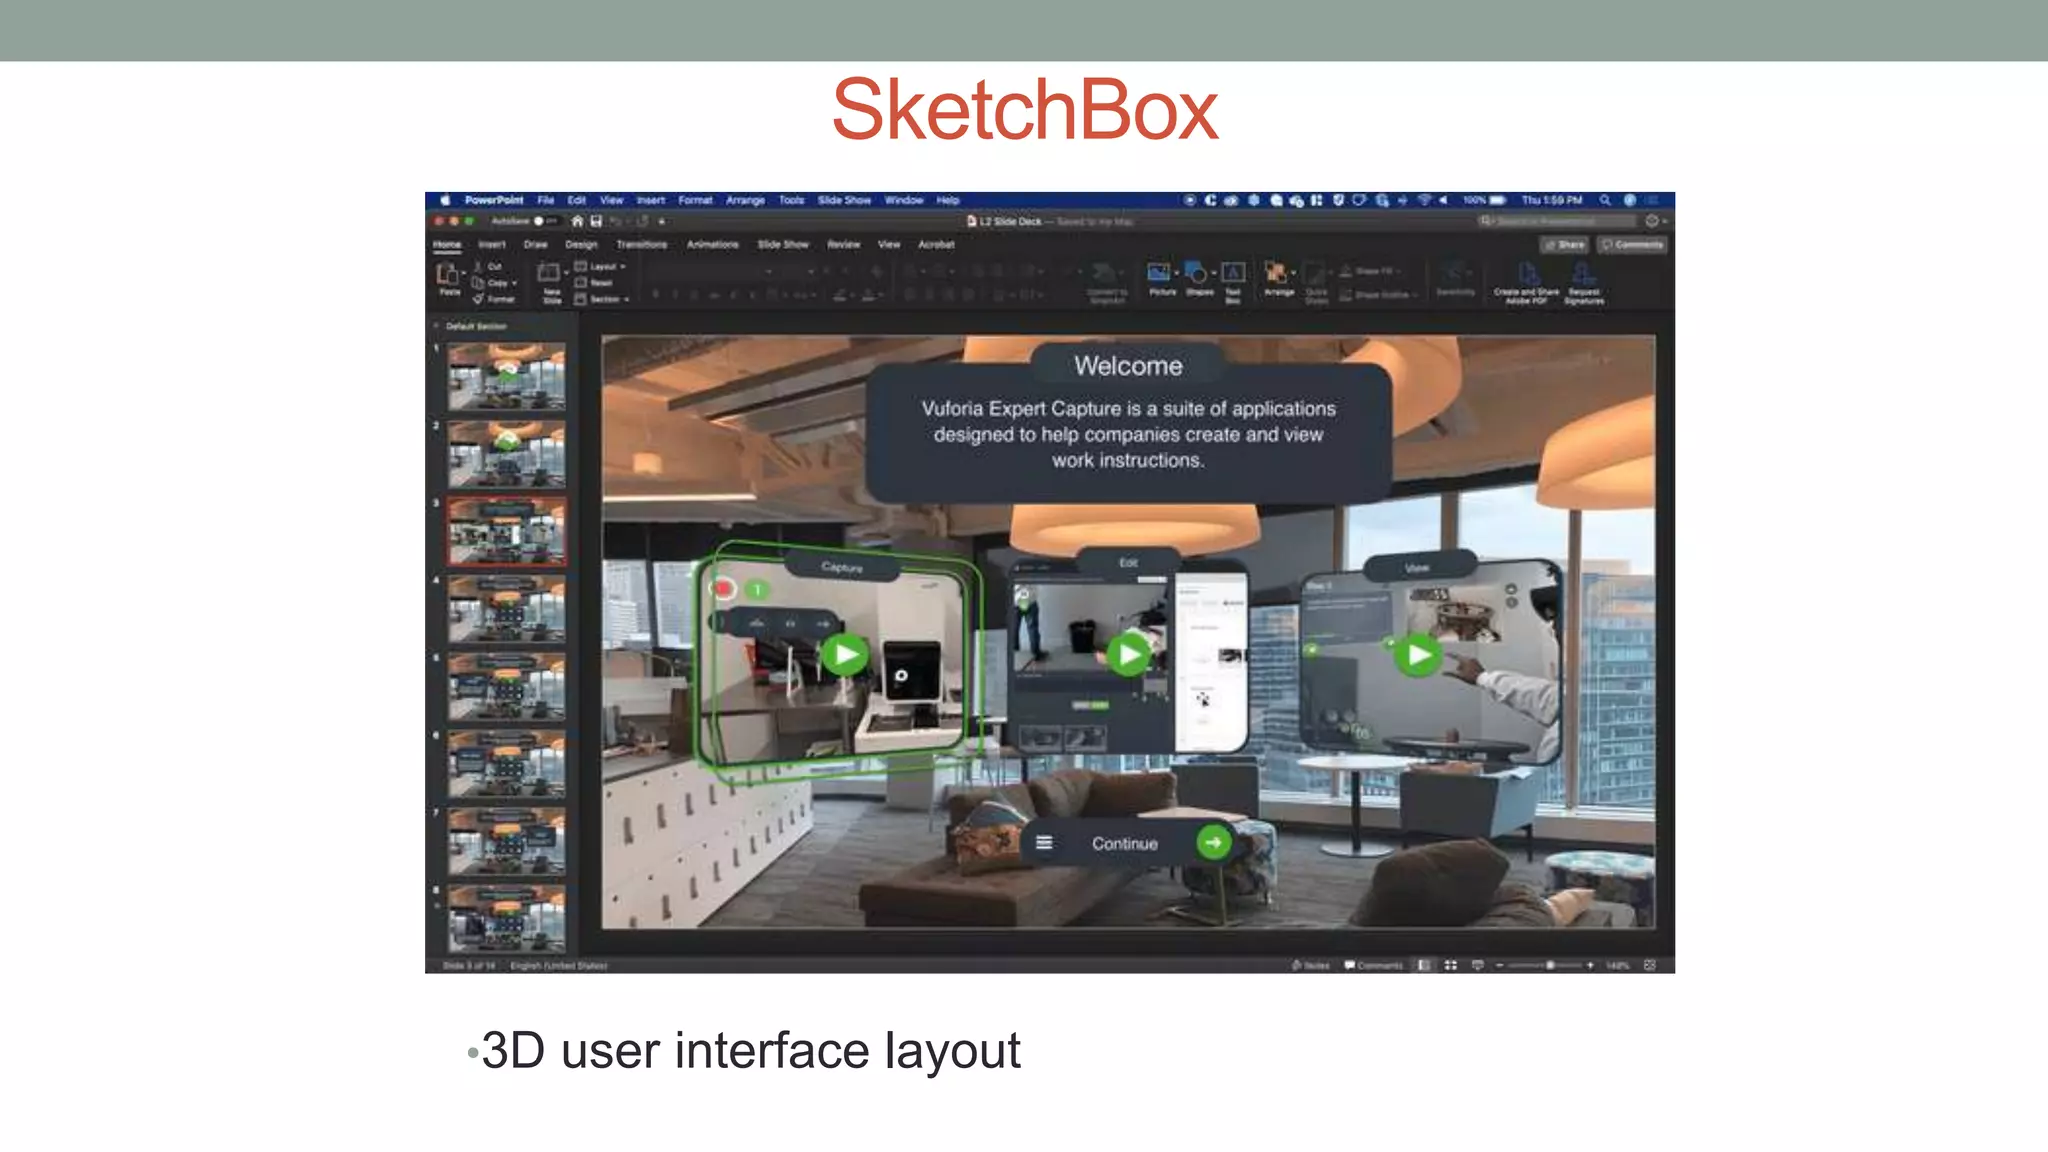The image size is (2048, 1152).
Task: Click the Home icon in title bar
Action: 577,221
